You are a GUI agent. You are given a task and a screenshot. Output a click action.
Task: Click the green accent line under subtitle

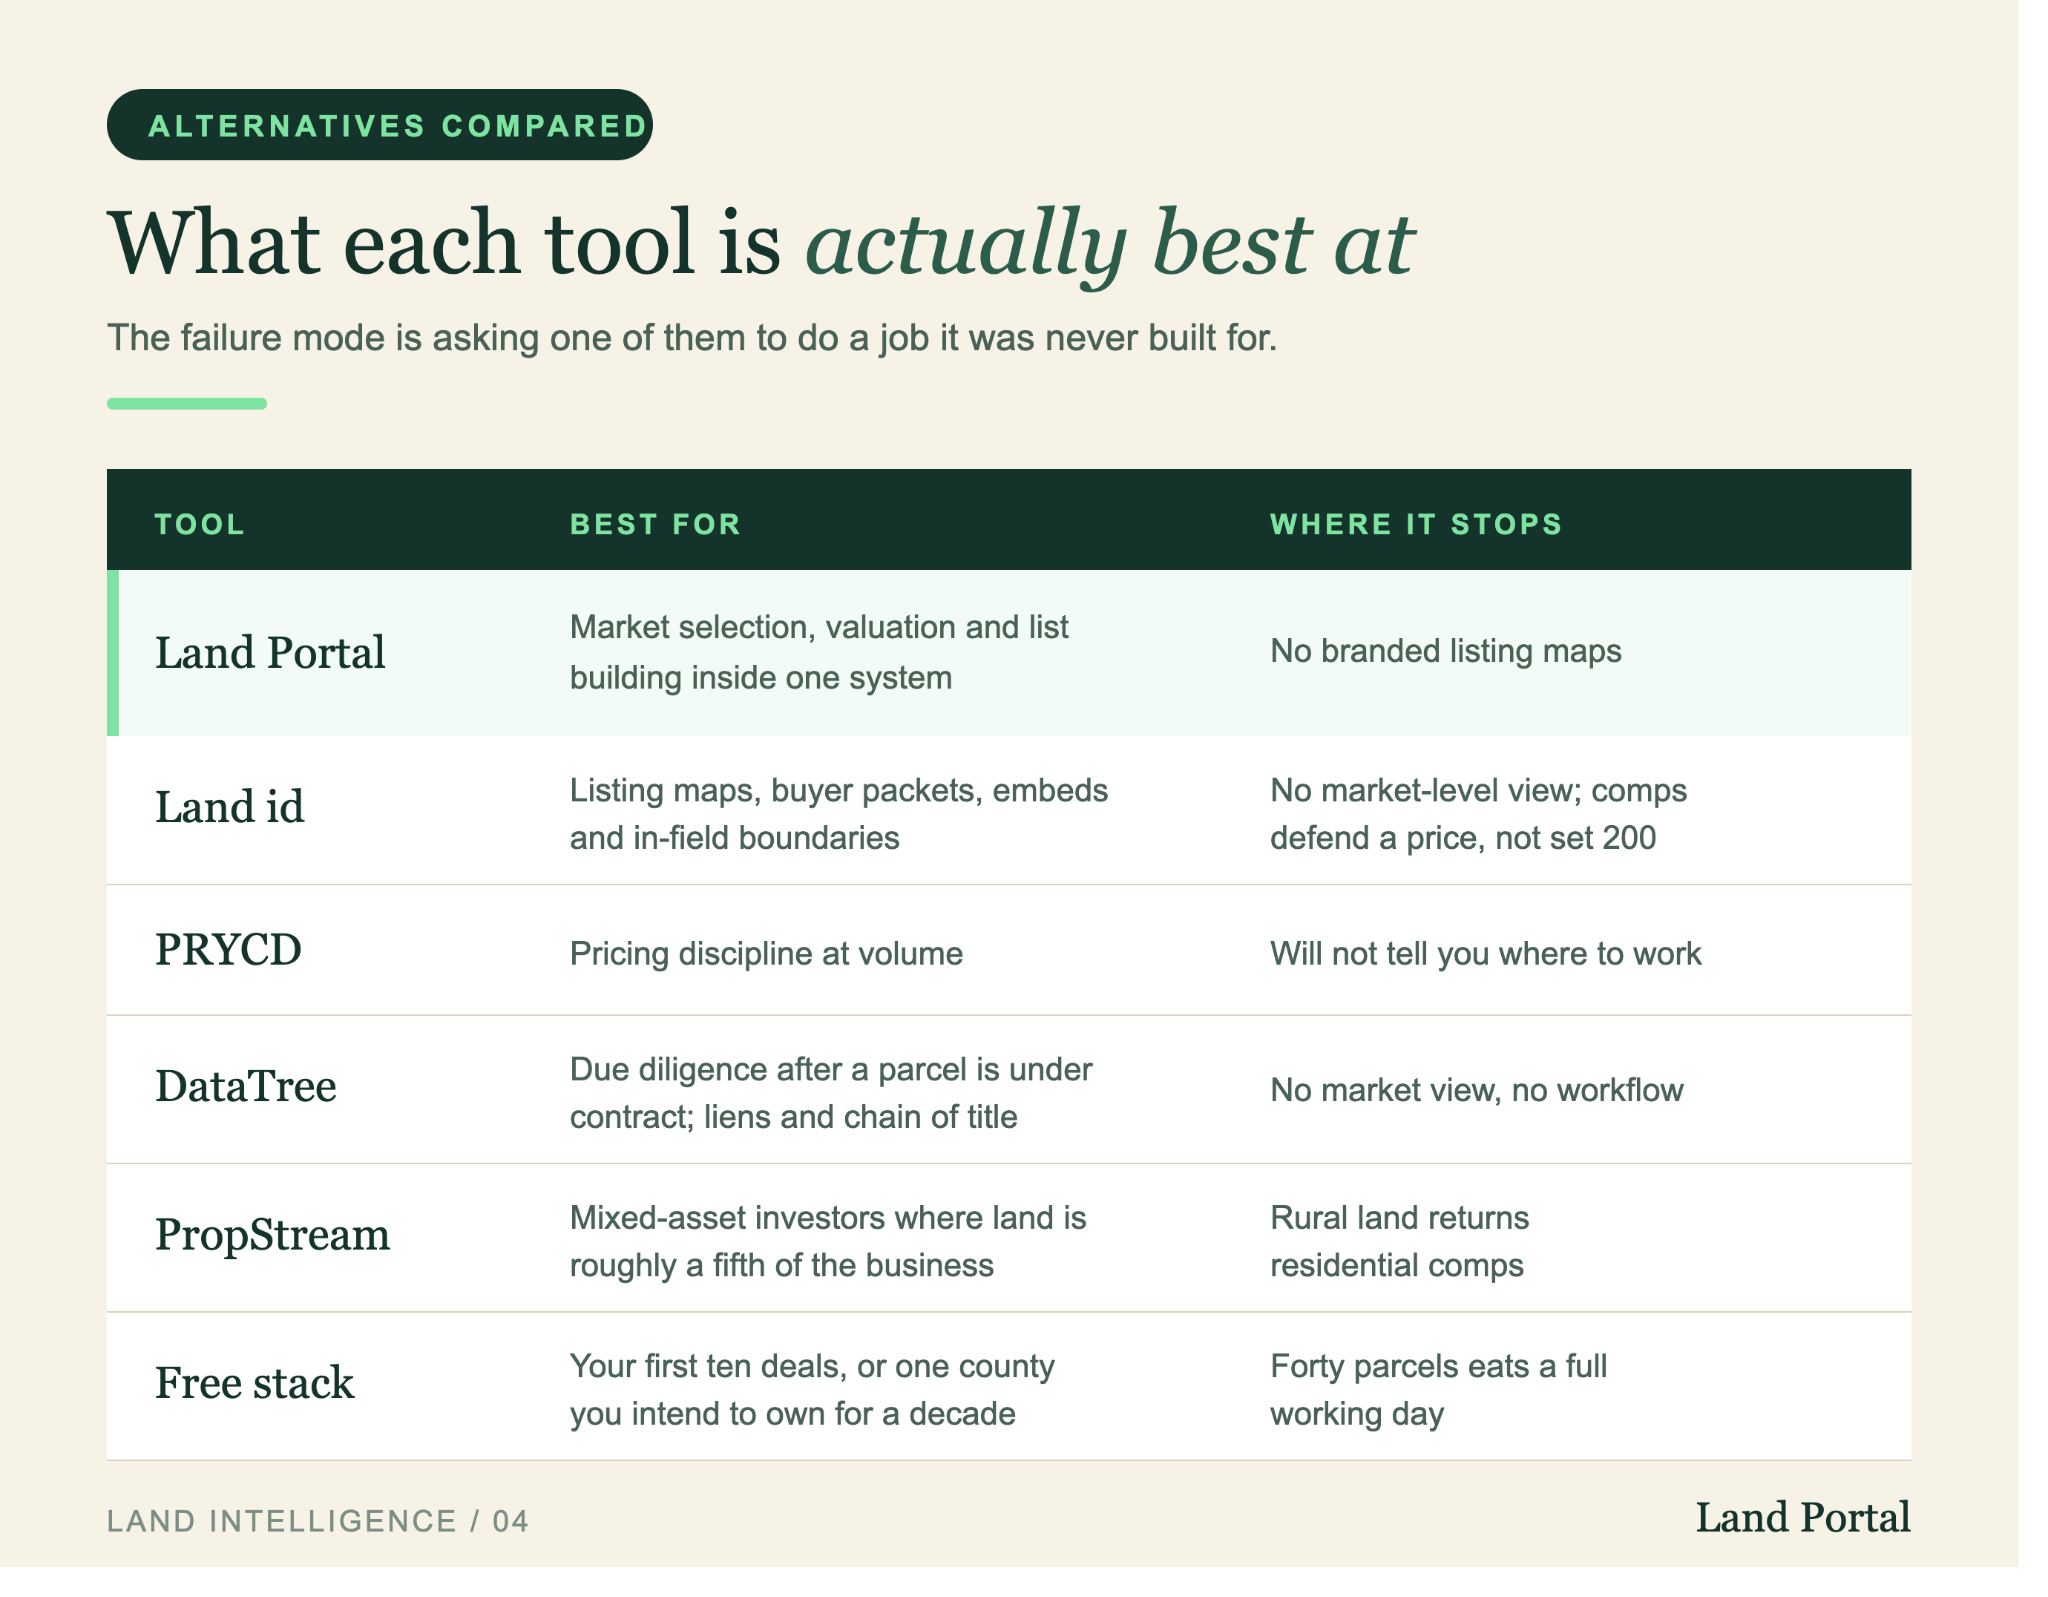[187, 404]
